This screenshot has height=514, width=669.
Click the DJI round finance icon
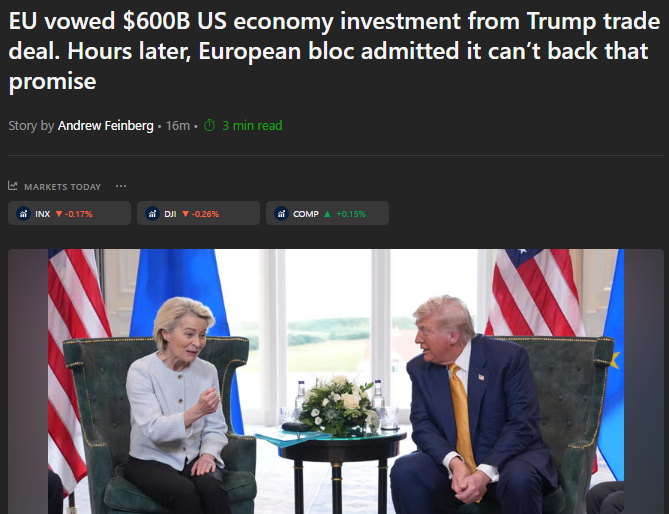tap(152, 213)
